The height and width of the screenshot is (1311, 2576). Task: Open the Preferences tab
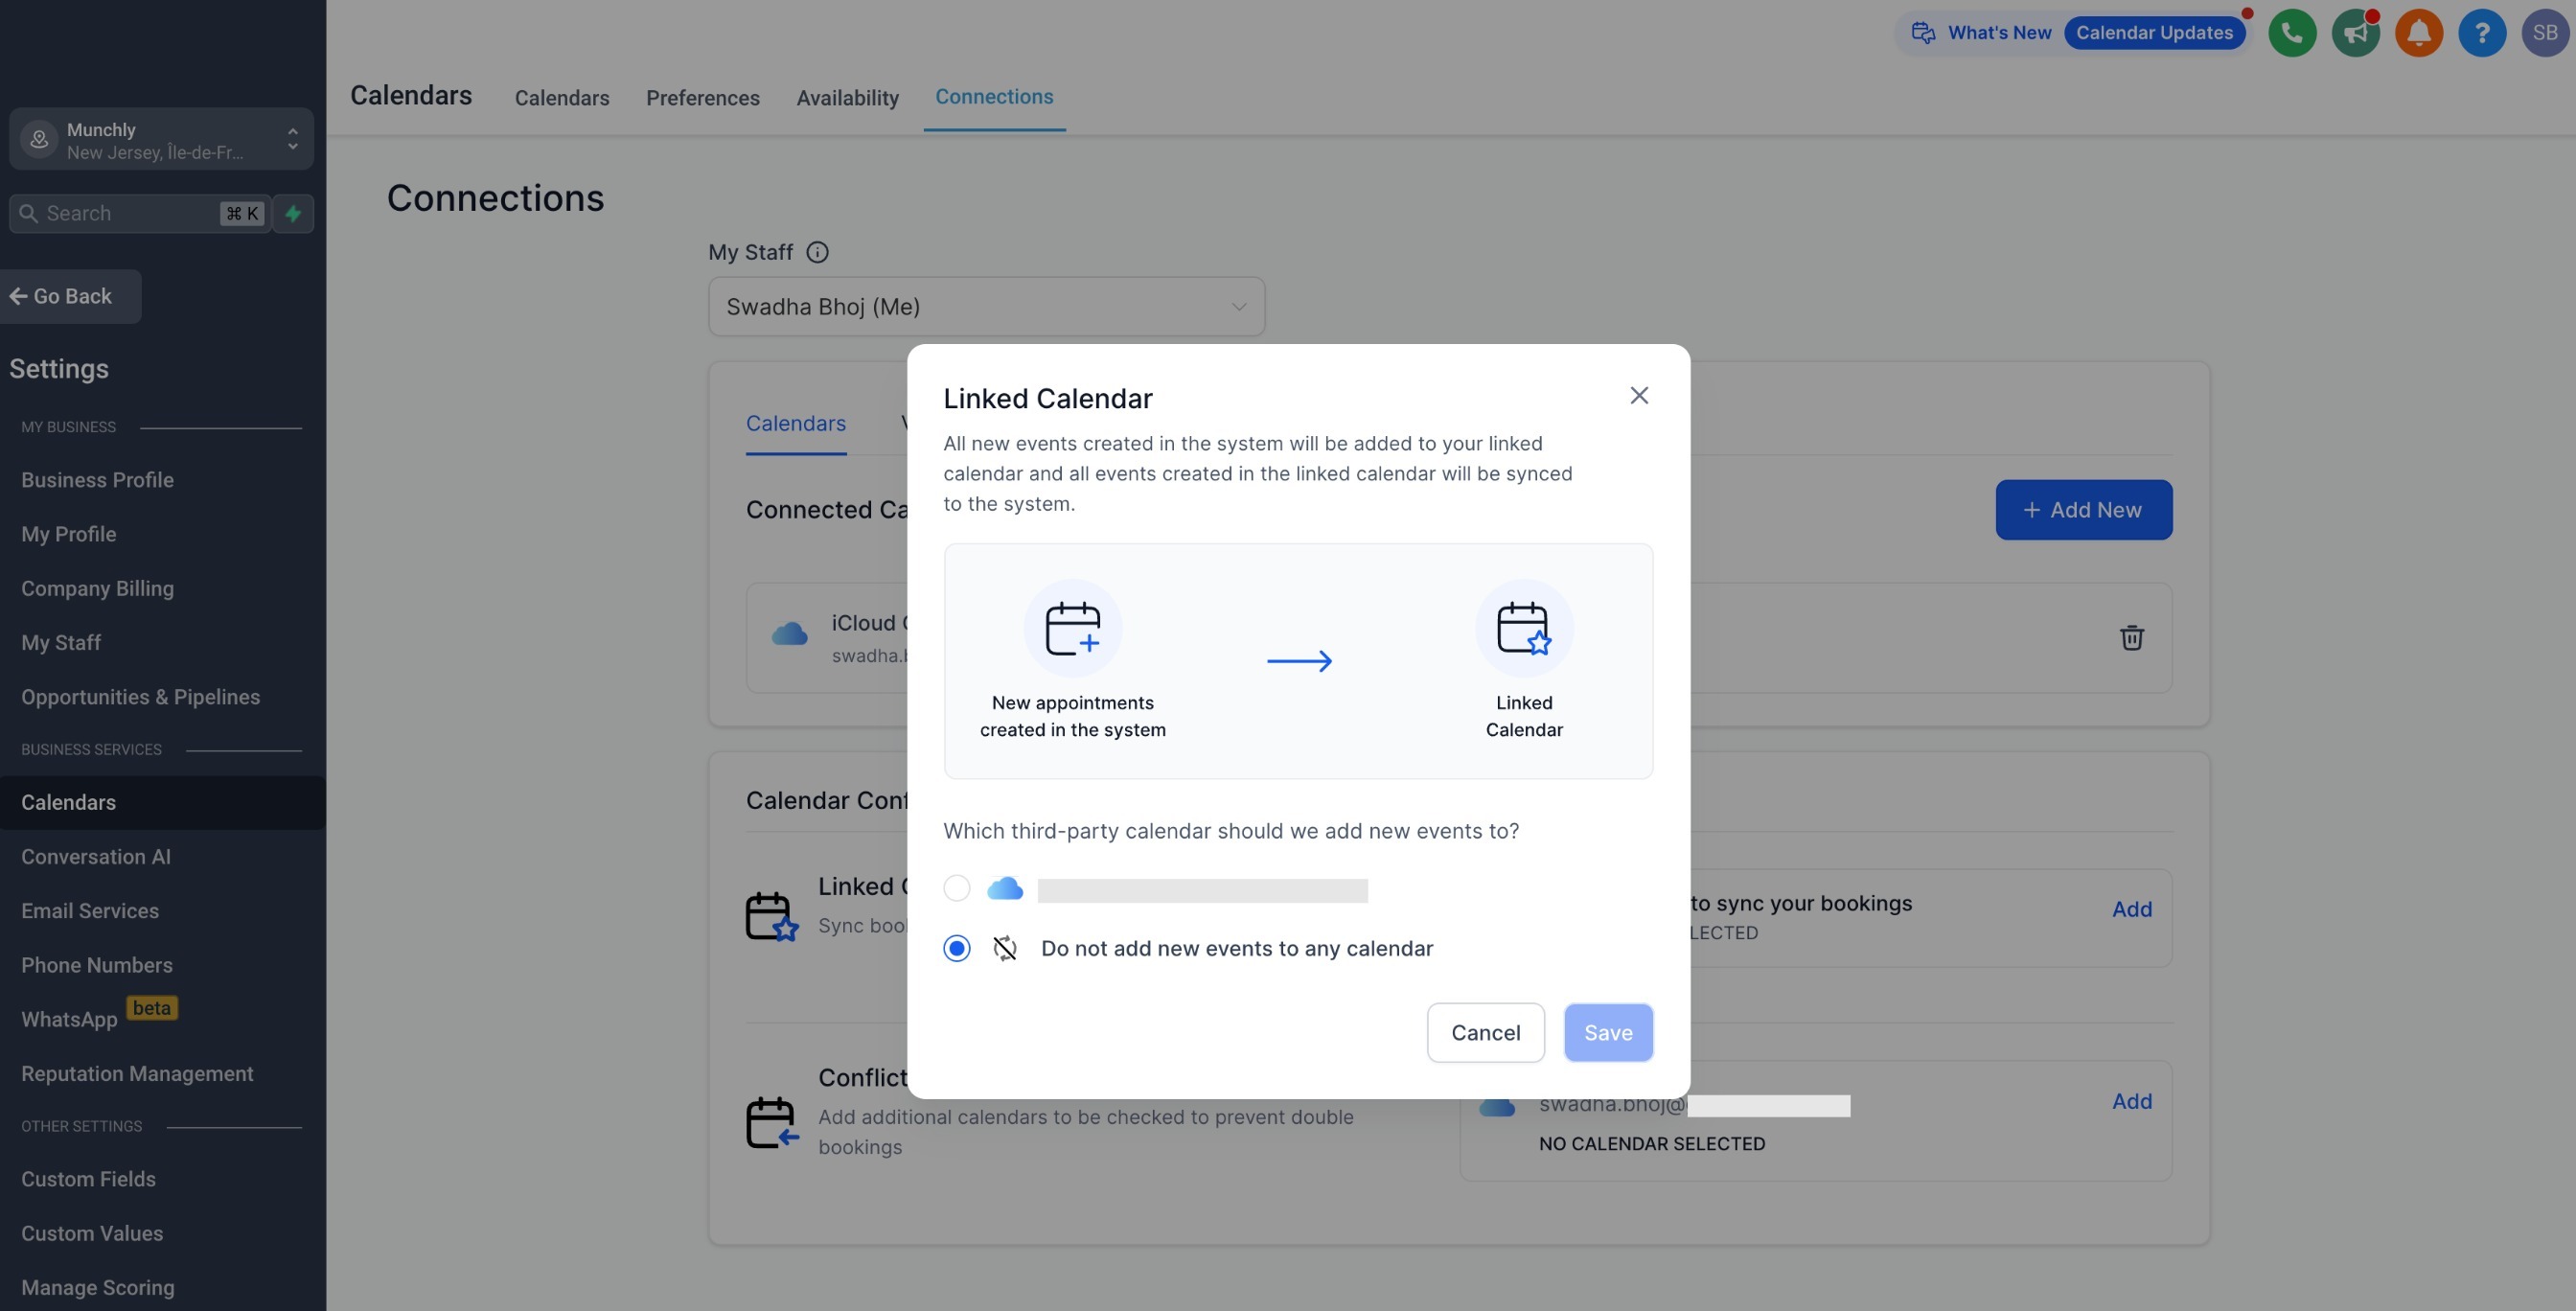click(702, 98)
